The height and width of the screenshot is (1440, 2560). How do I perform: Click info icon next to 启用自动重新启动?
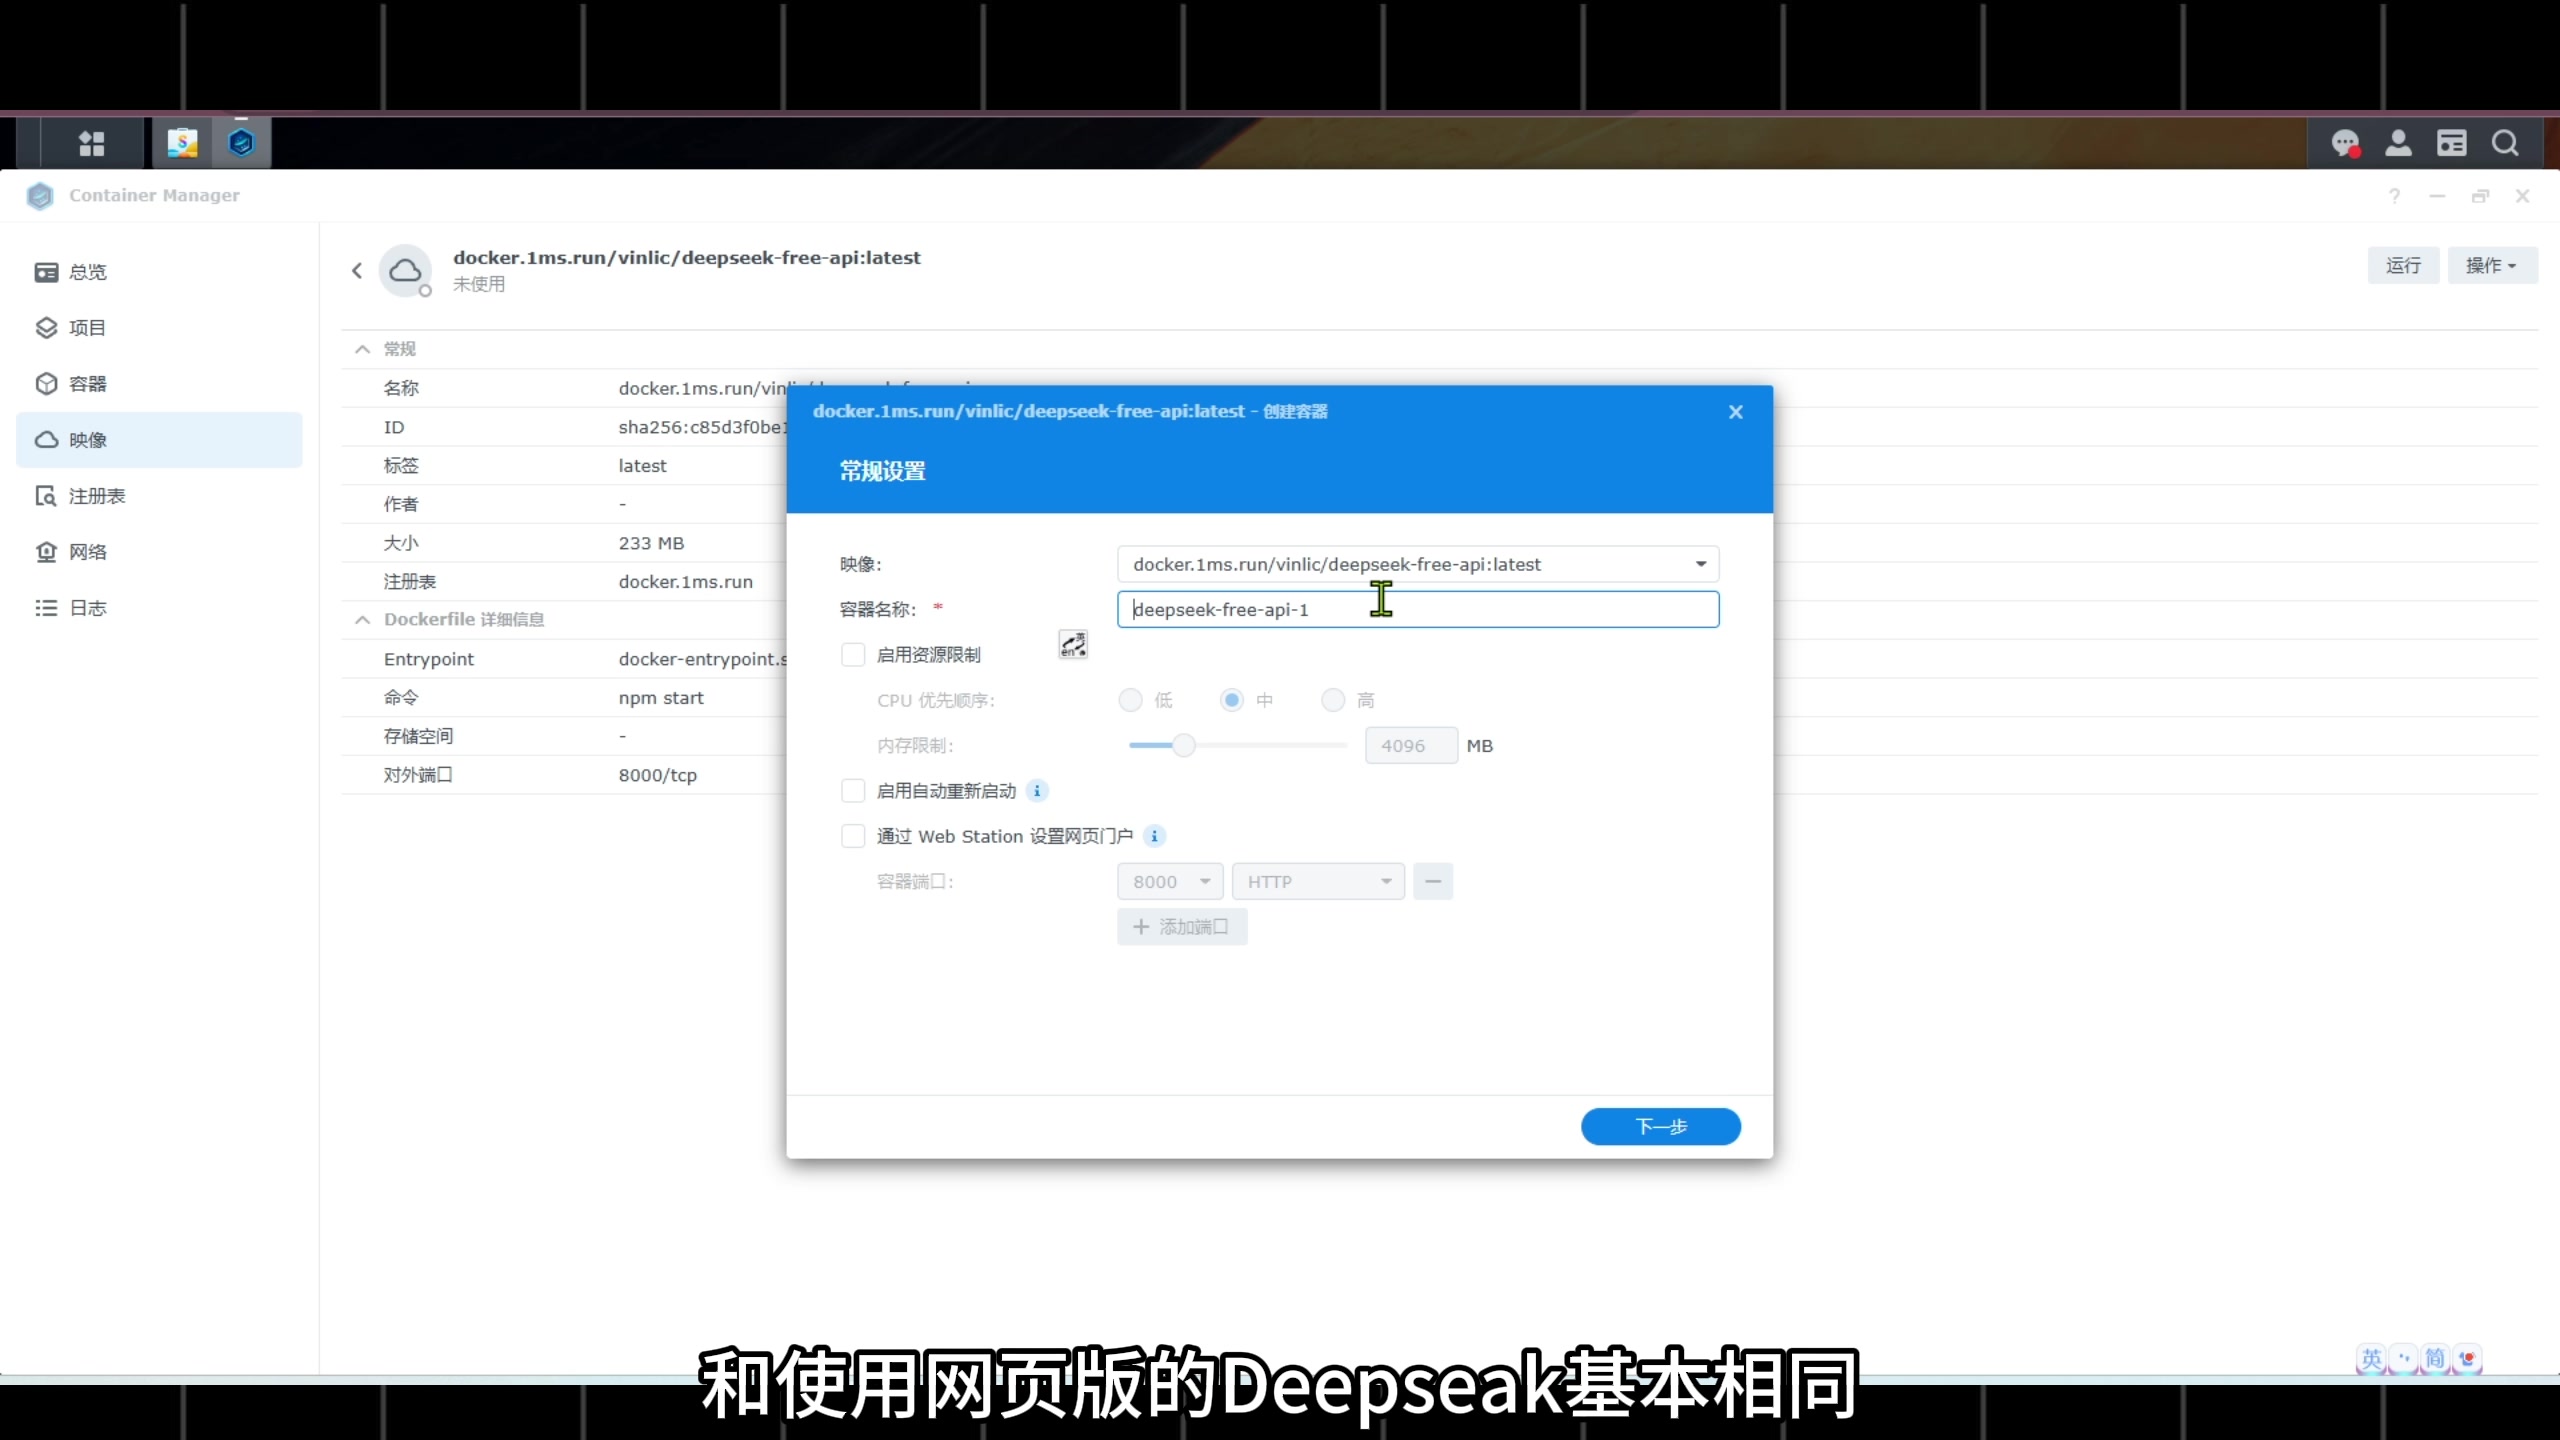point(1037,791)
